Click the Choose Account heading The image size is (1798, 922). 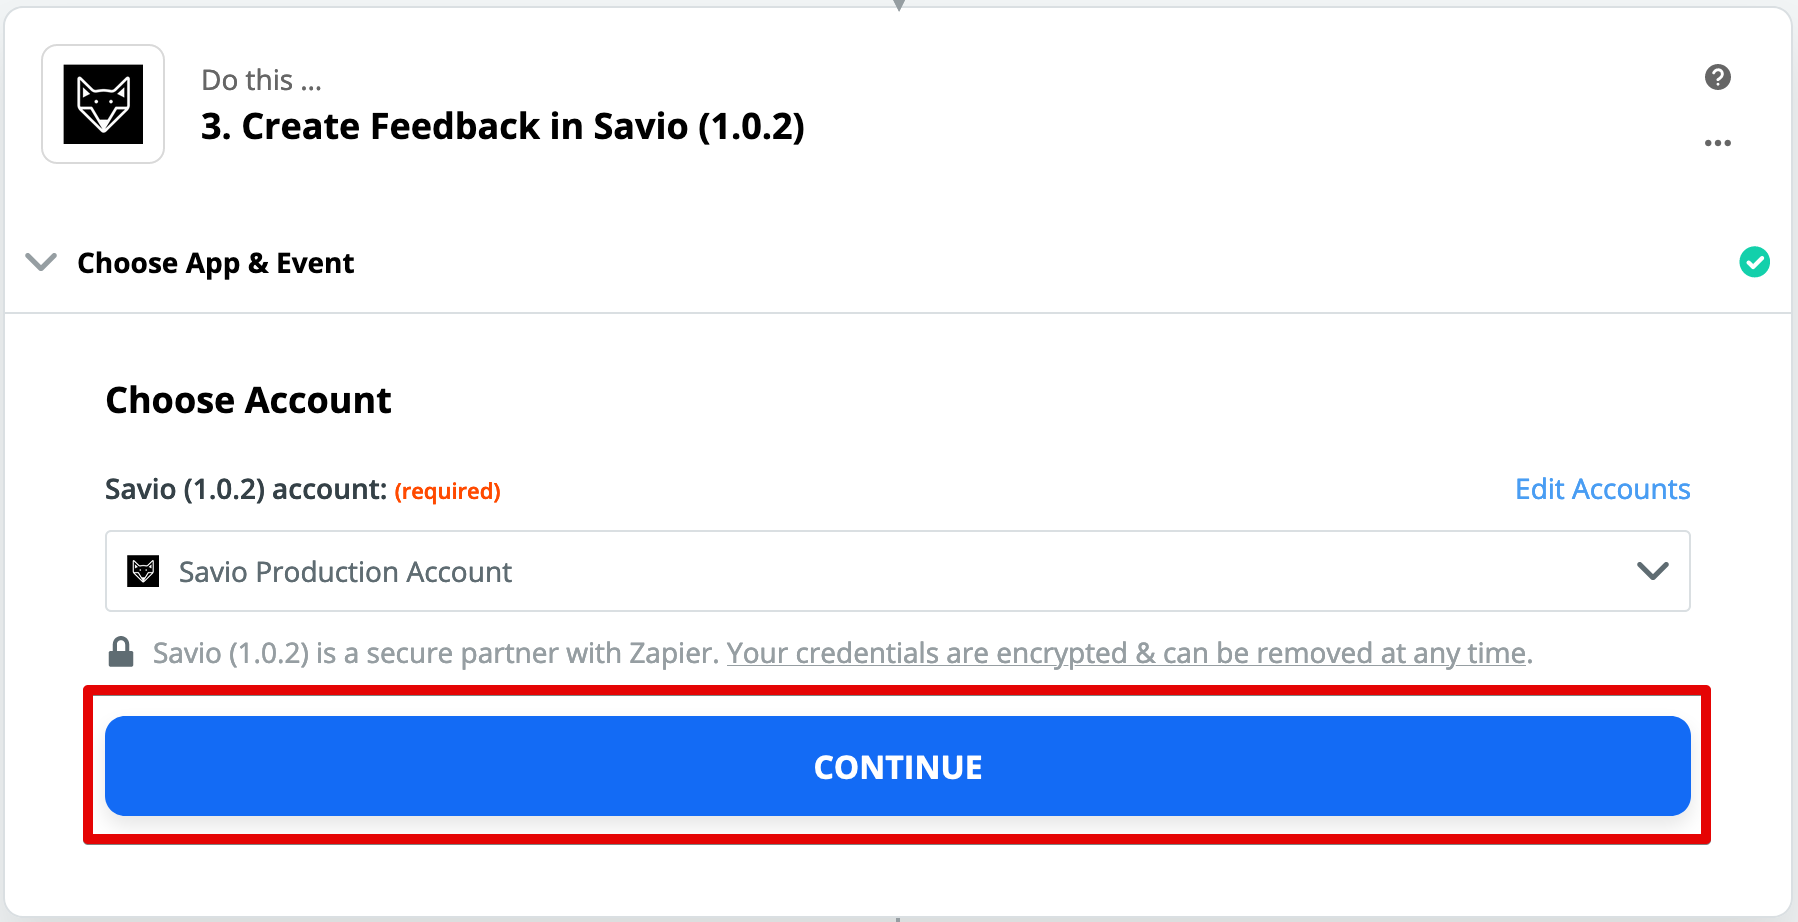pos(248,400)
